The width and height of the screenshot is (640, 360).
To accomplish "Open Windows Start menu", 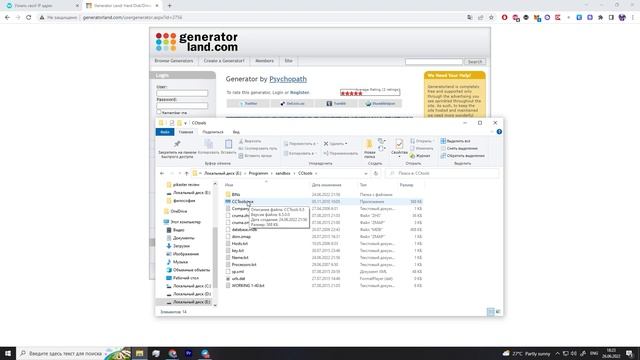I will click(x=8, y=353).
